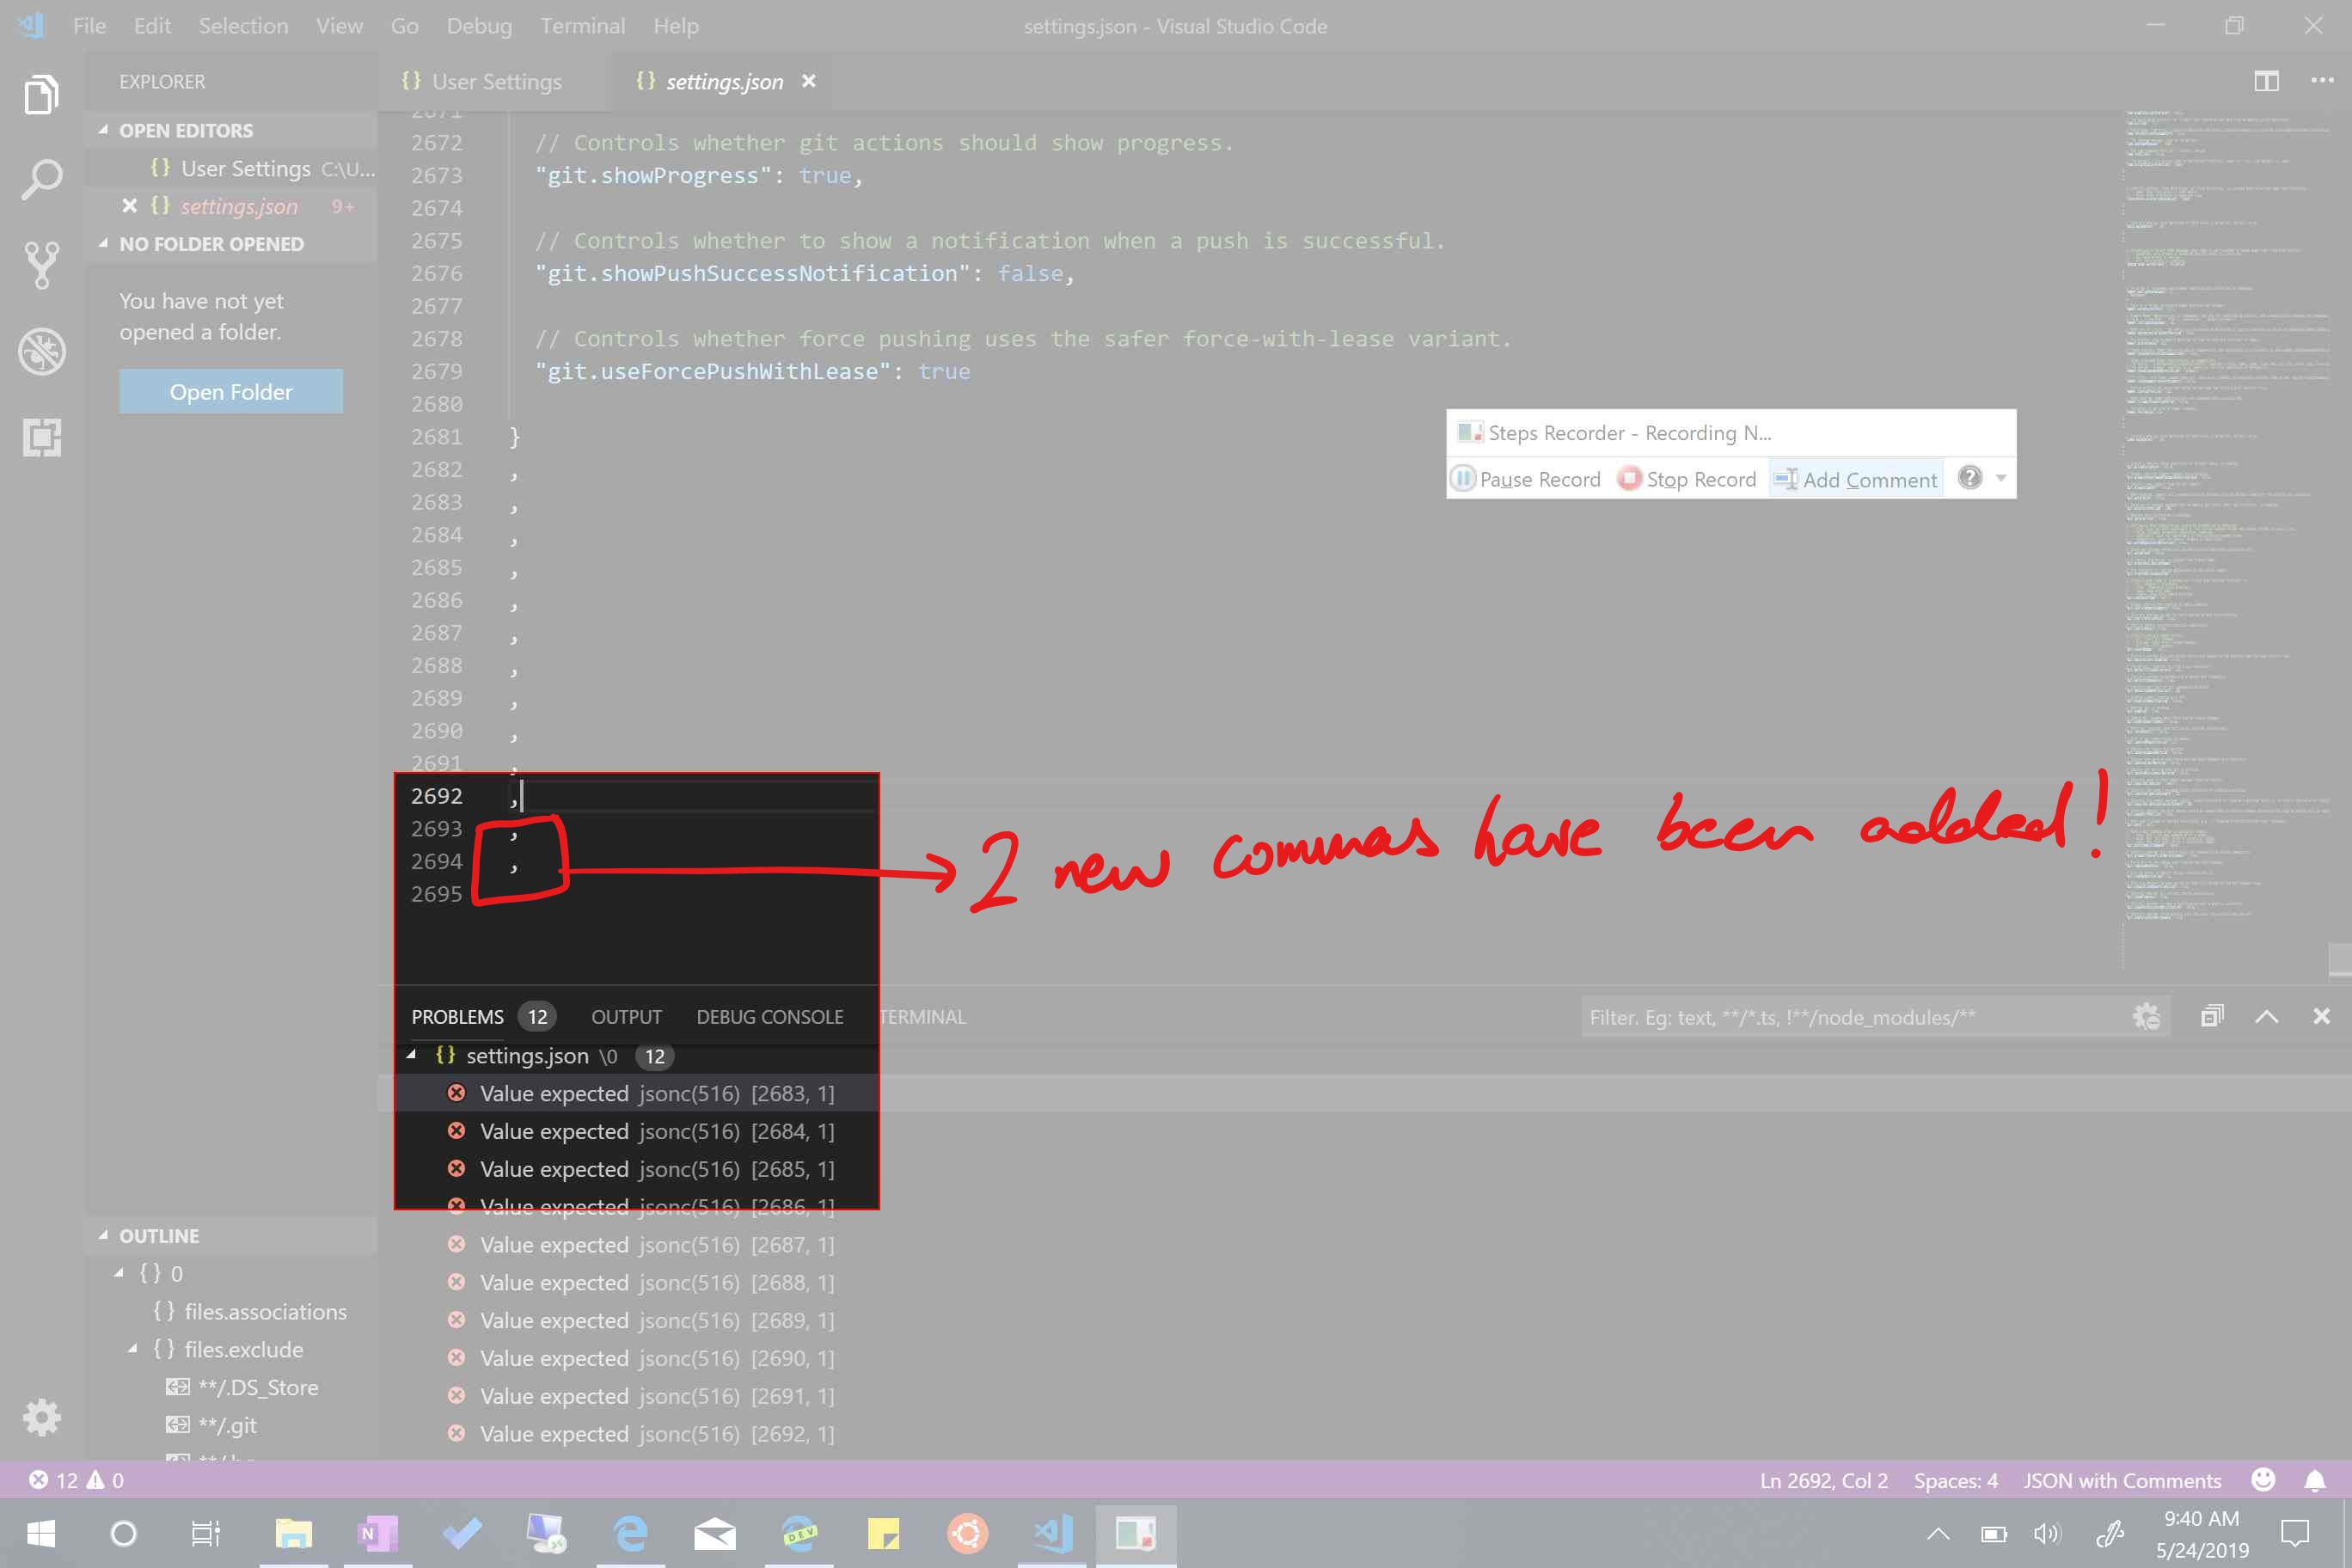
Task: Stop the recording in Steps Recorder
Action: click(x=1687, y=479)
